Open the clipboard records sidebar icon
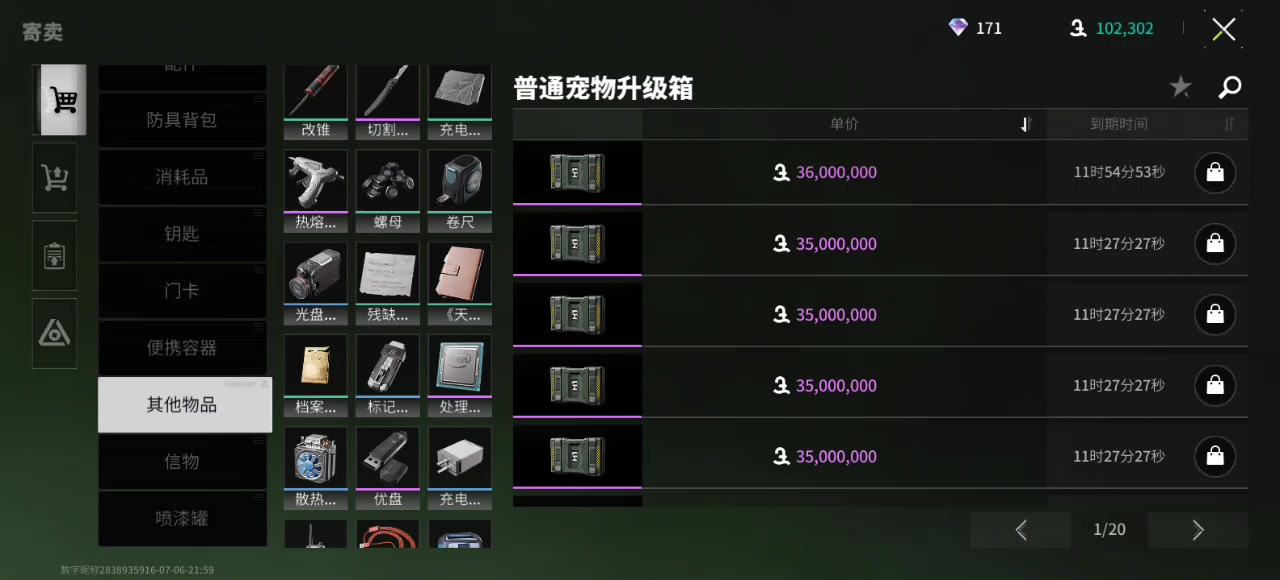Viewport: 1280px width, 580px height. [x=54, y=256]
